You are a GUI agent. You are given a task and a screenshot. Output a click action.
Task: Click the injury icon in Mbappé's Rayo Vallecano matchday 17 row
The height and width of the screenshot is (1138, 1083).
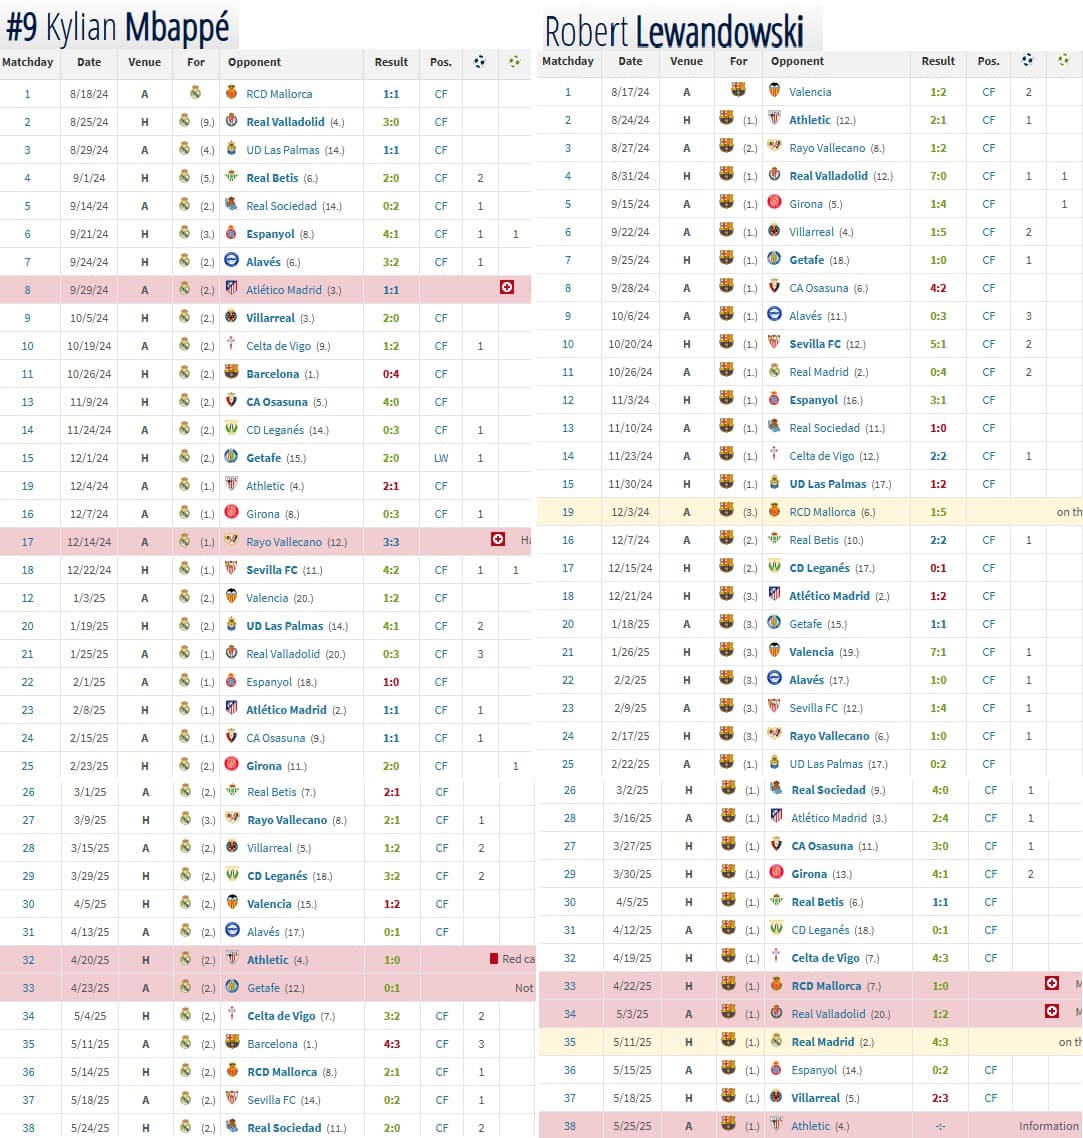tap(497, 540)
